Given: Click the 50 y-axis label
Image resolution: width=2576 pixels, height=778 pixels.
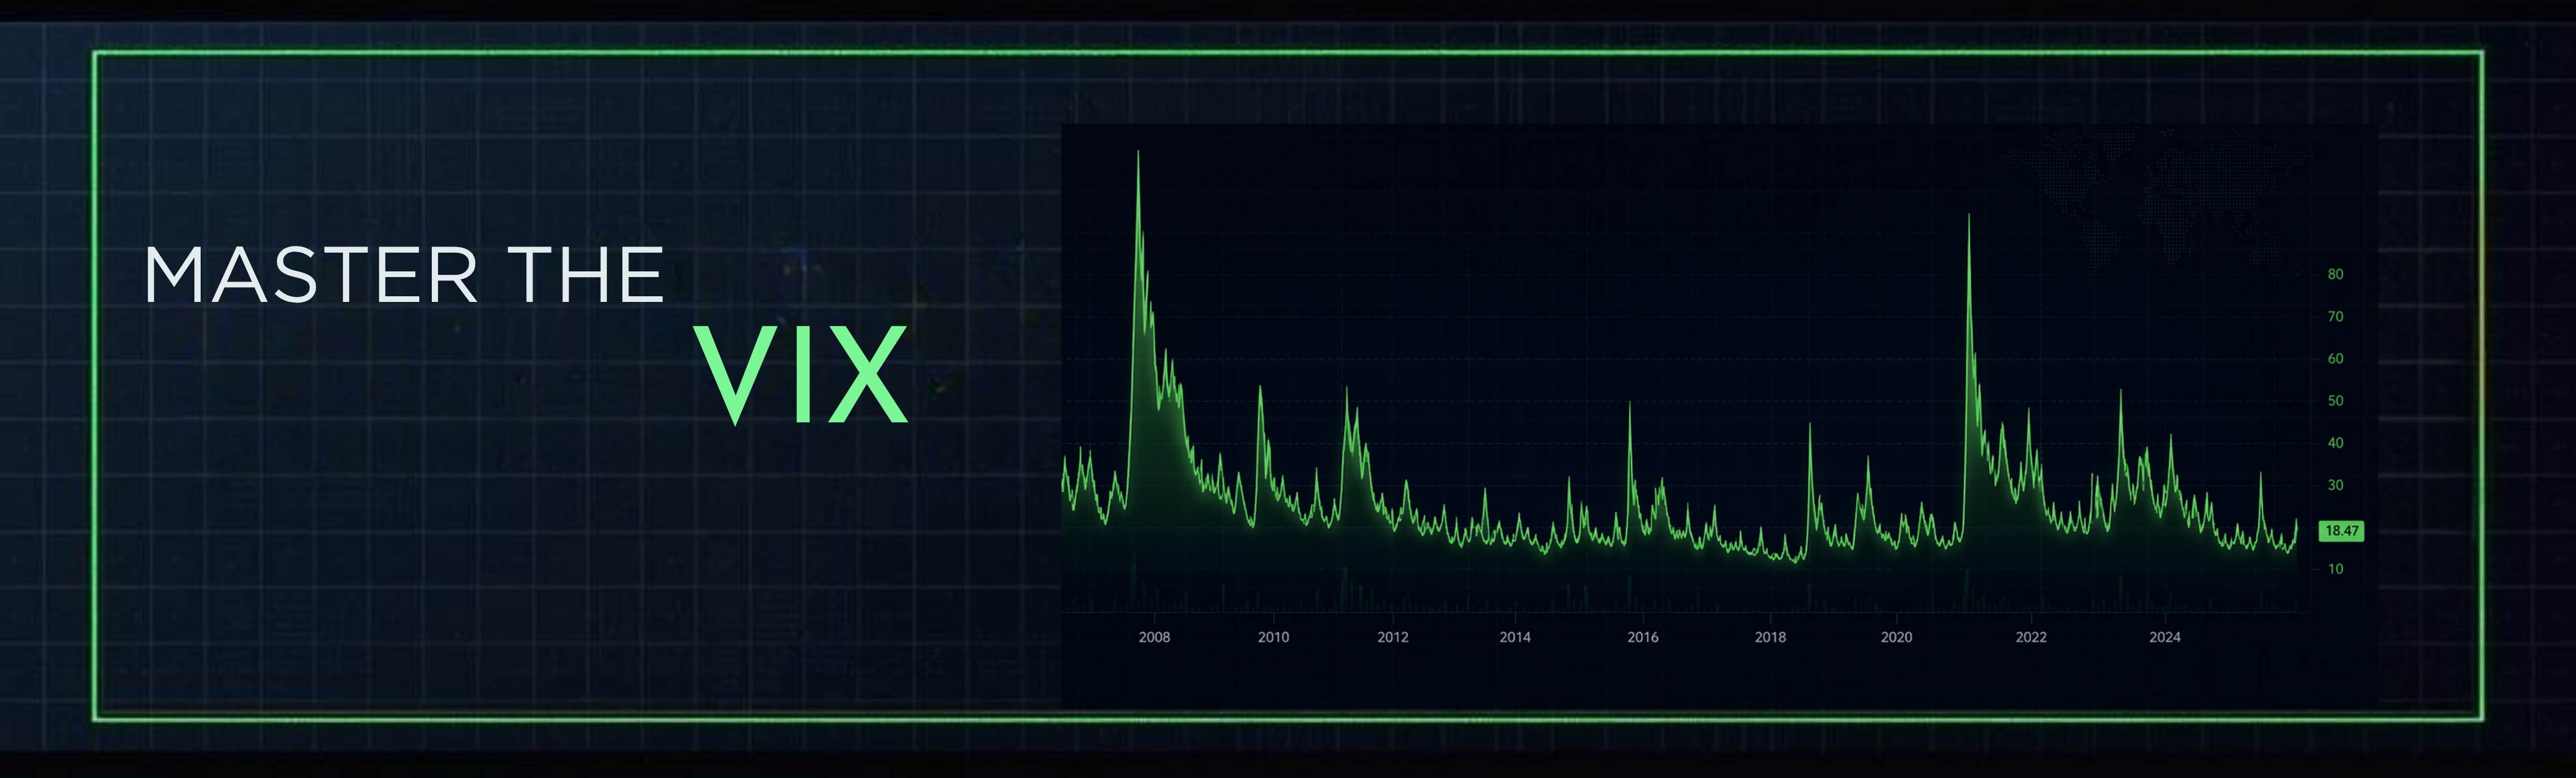Looking at the screenshot, I should pos(2335,400).
